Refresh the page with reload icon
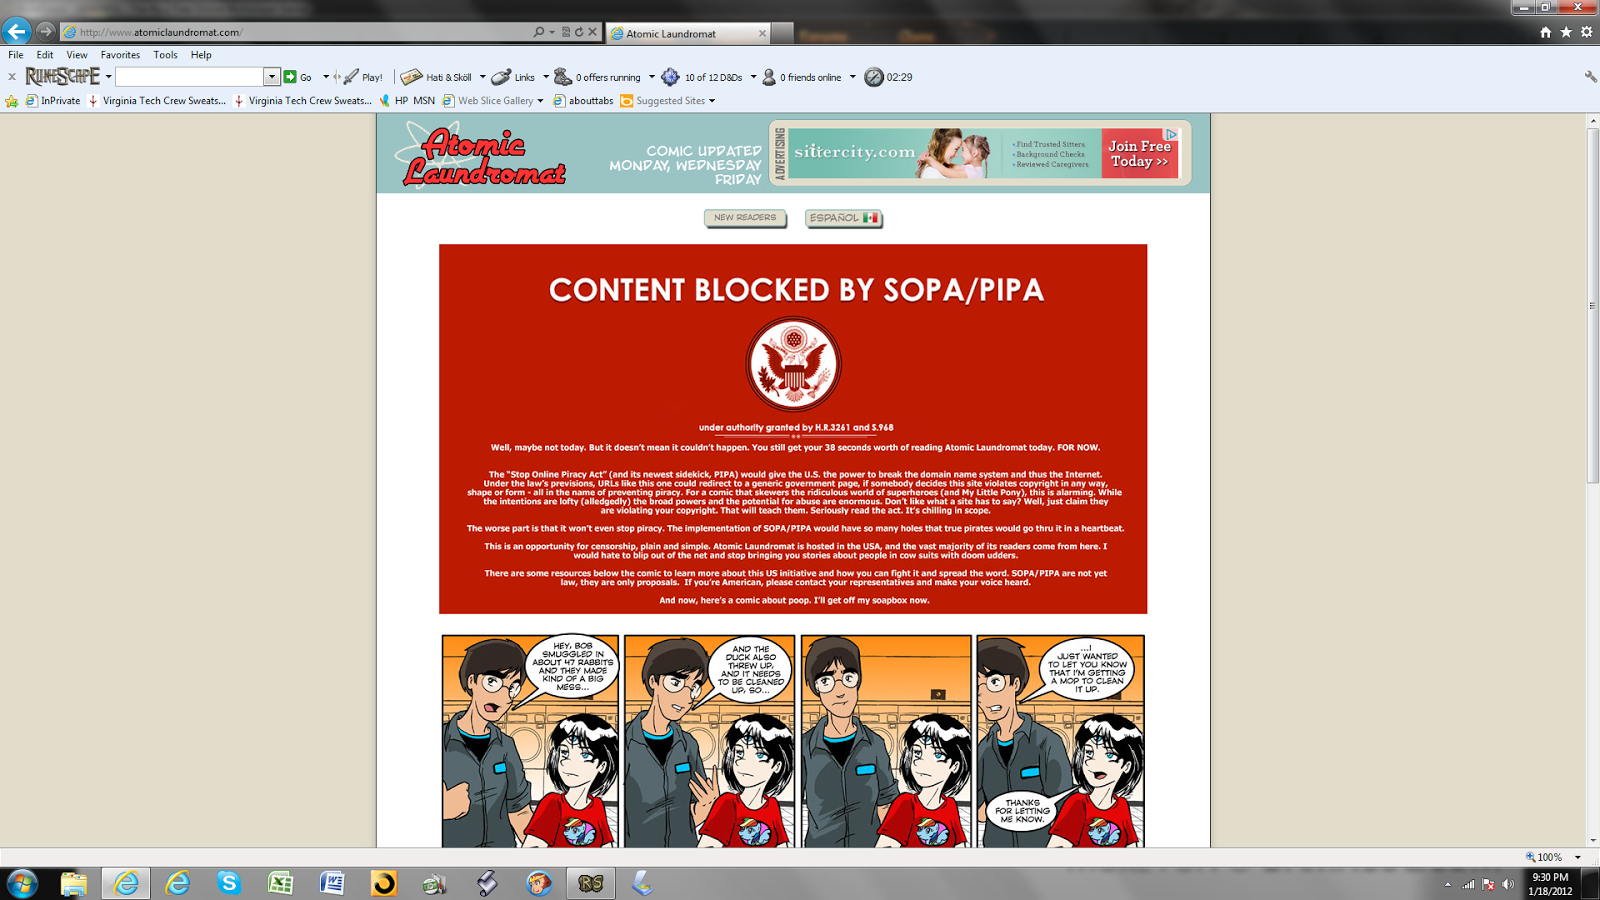Viewport: 1600px width, 900px height. click(579, 32)
